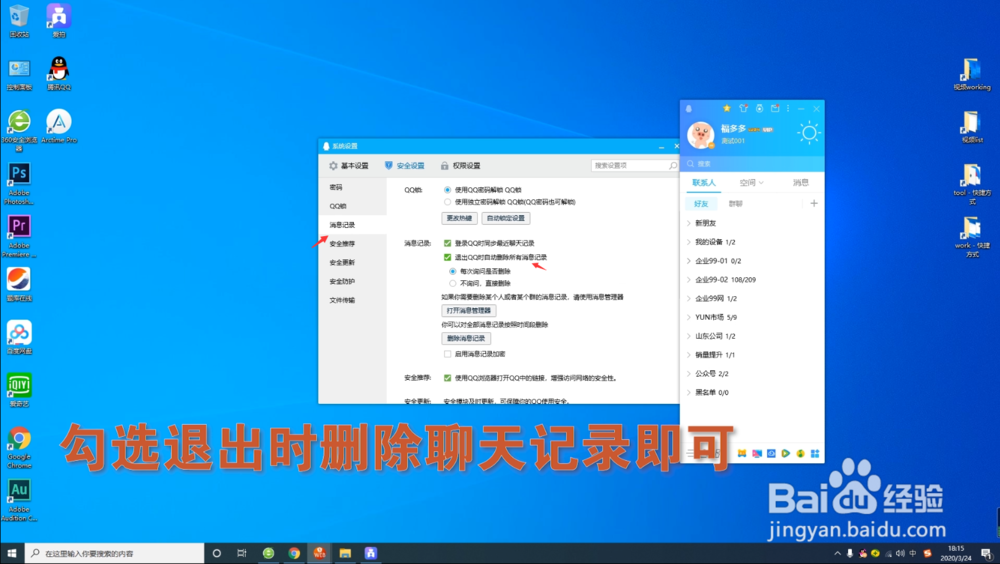This screenshot has width=1000, height=564.
Task: Open File Explorer from the taskbar
Action: (345, 553)
